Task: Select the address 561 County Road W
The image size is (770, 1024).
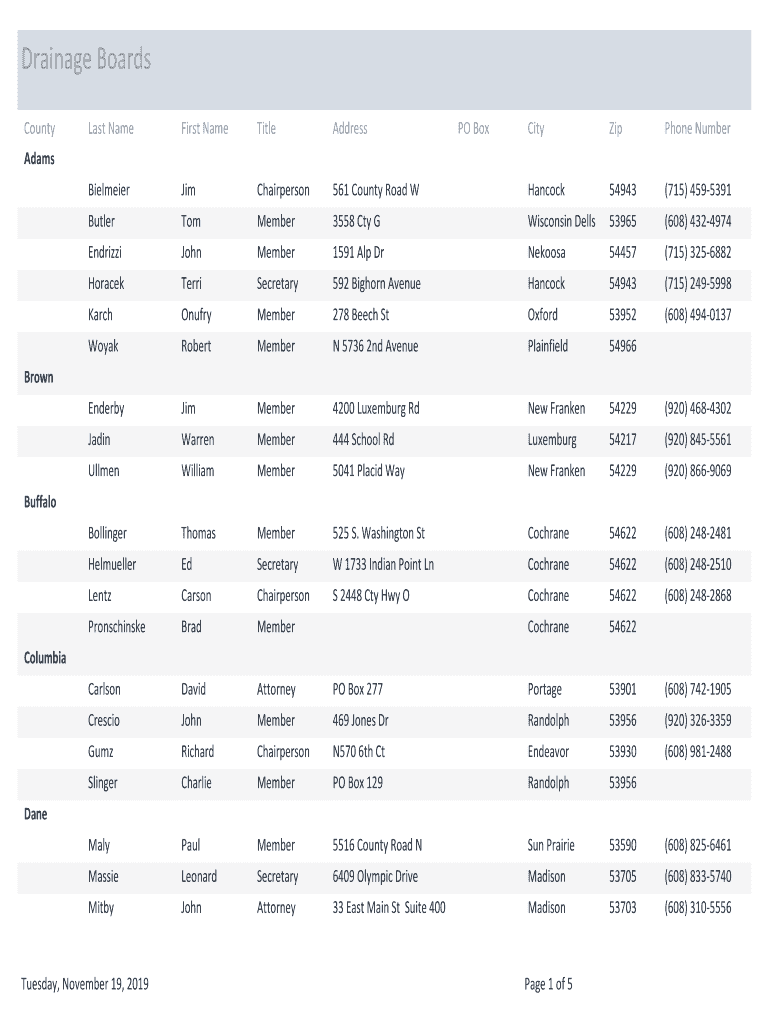Action: 376,190
